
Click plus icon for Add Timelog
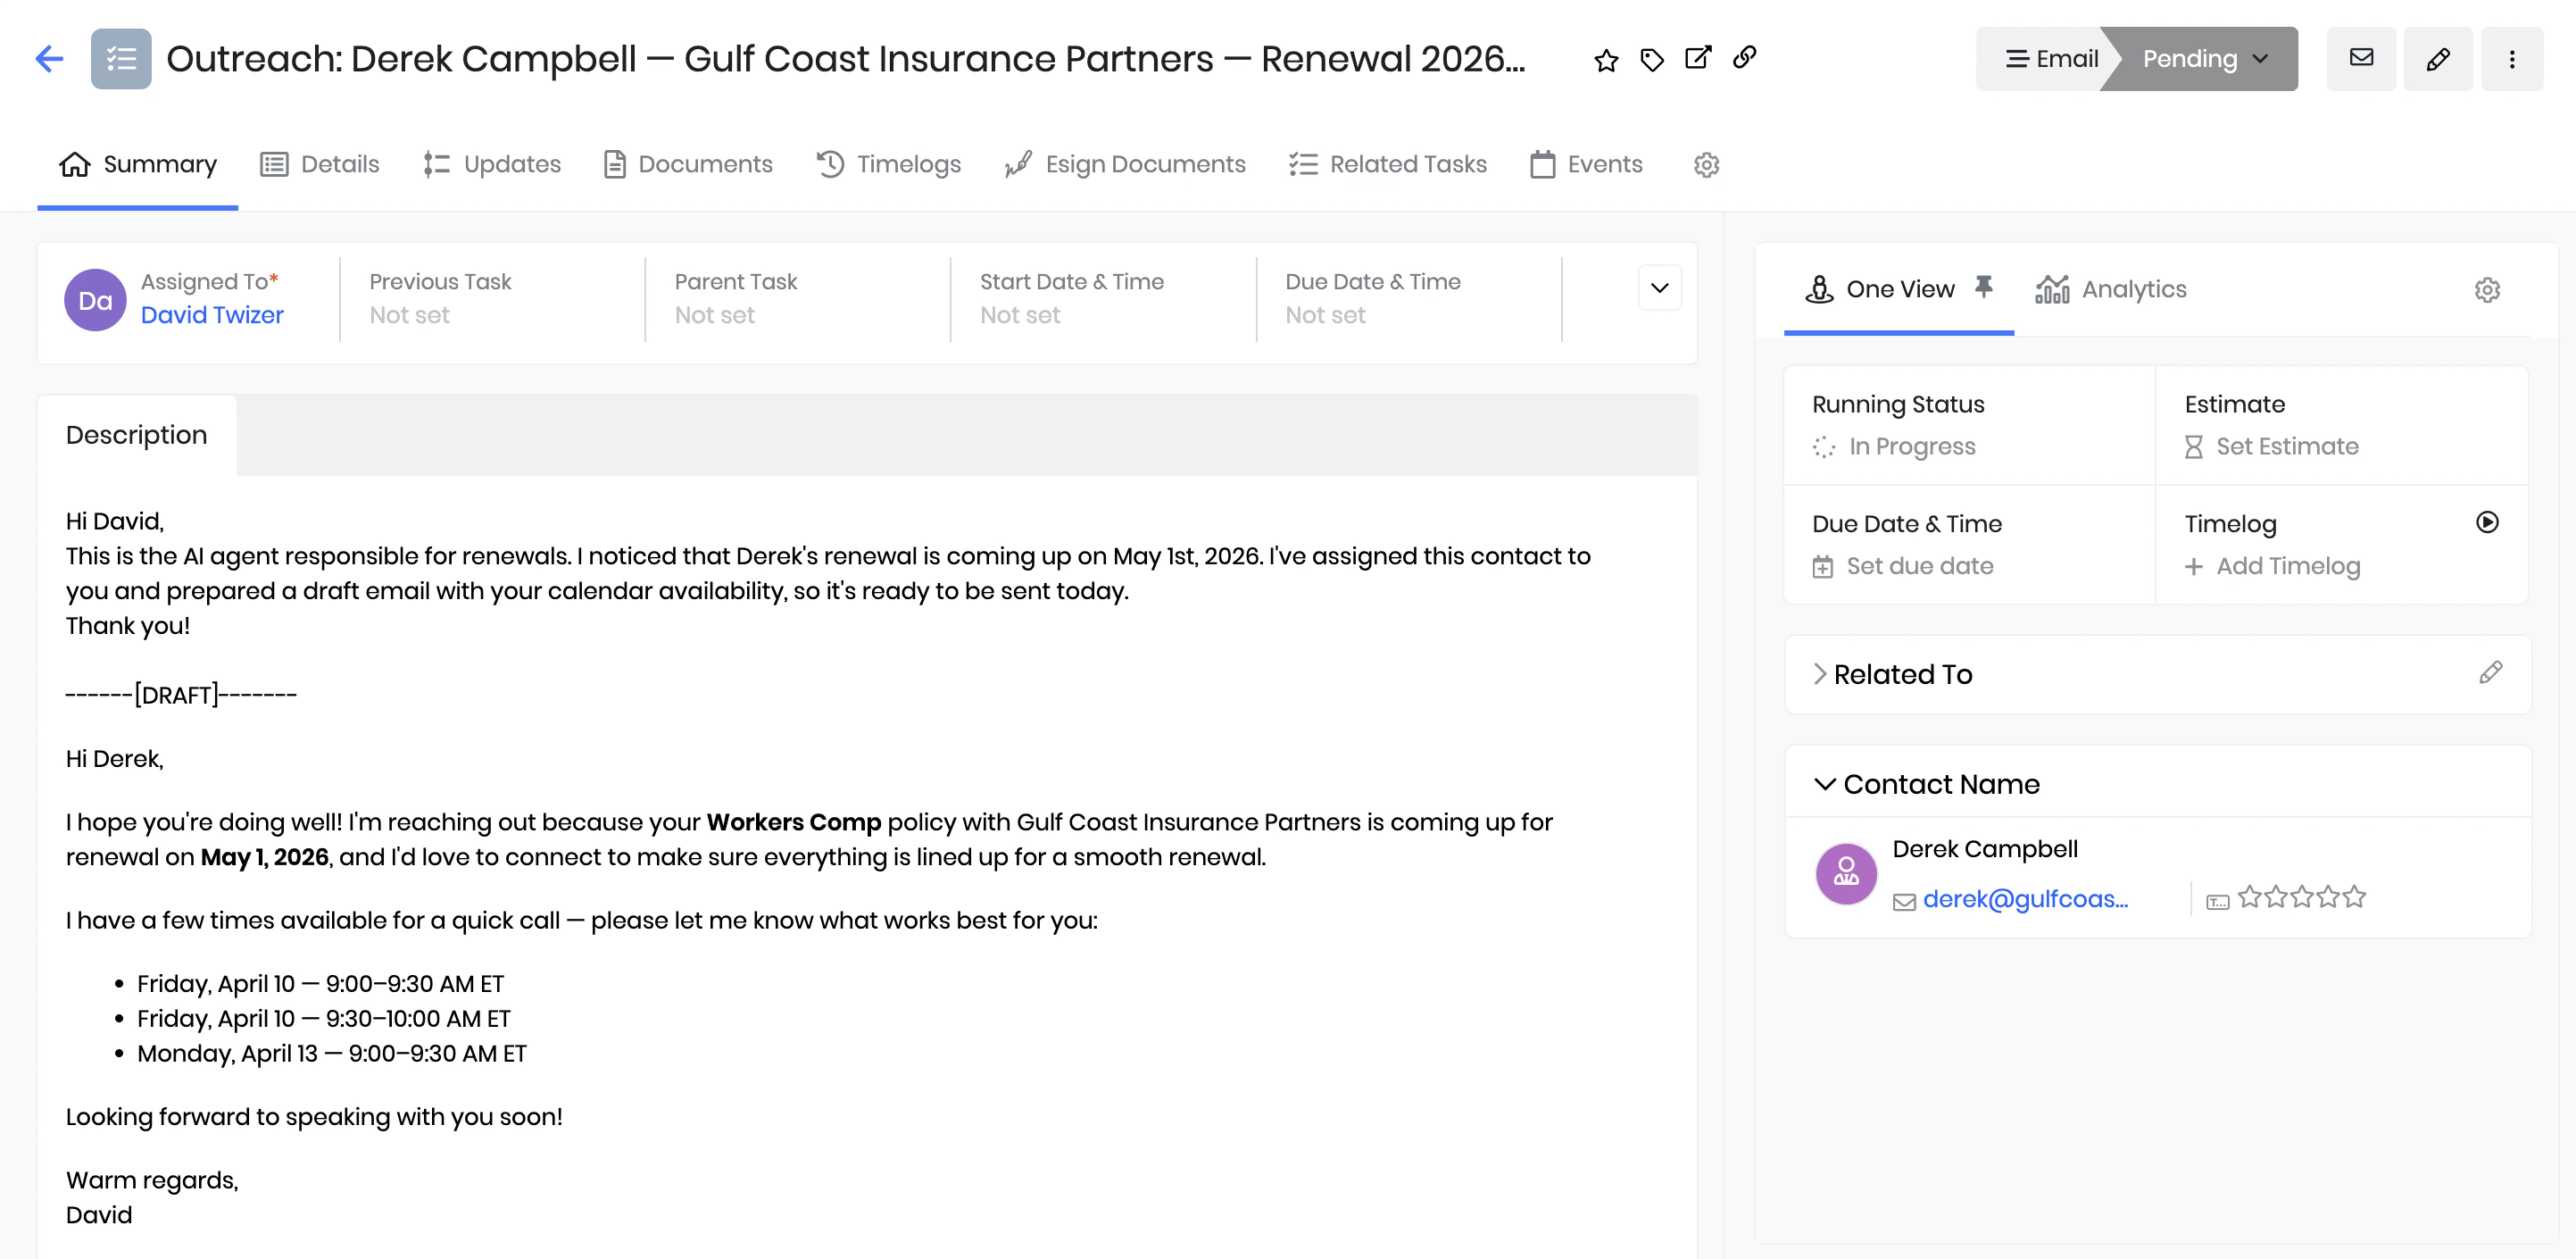click(2193, 567)
